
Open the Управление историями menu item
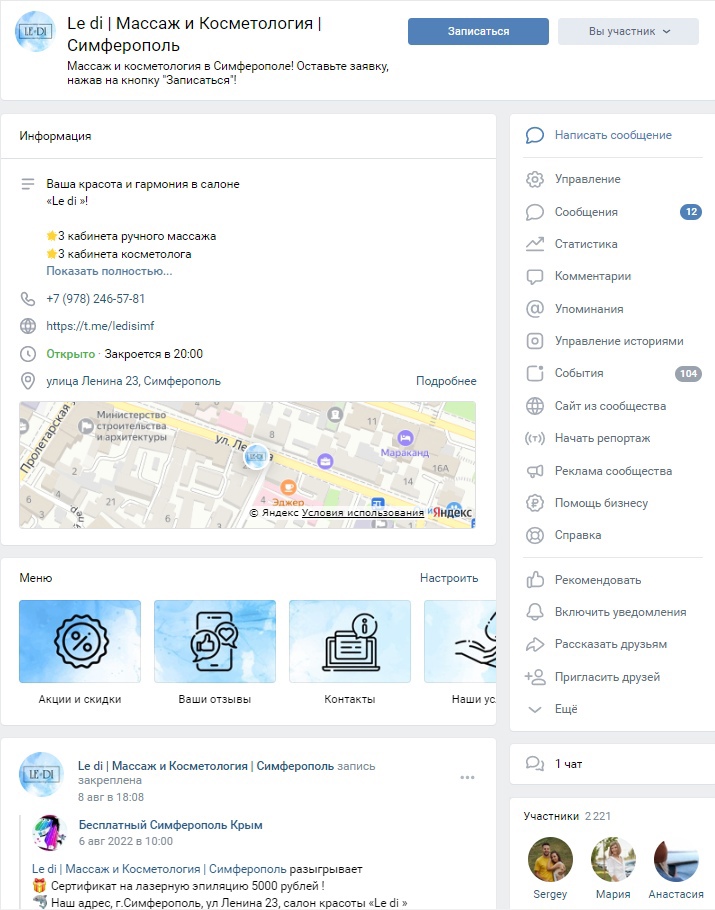tap(619, 341)
